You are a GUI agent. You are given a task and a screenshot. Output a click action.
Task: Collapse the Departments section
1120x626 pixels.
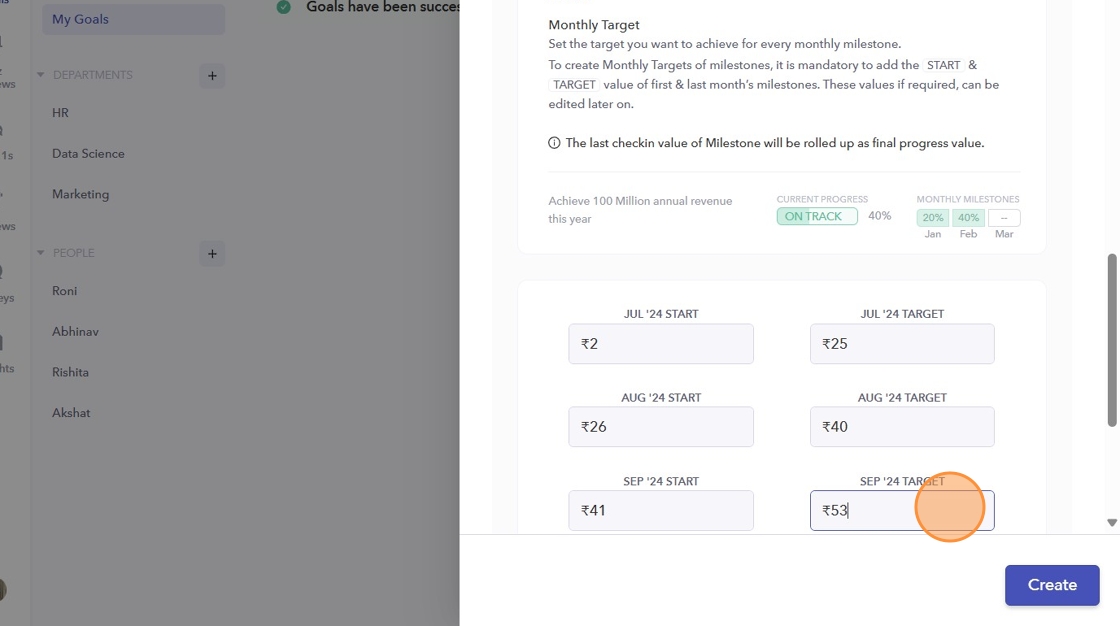click(41, 75)
